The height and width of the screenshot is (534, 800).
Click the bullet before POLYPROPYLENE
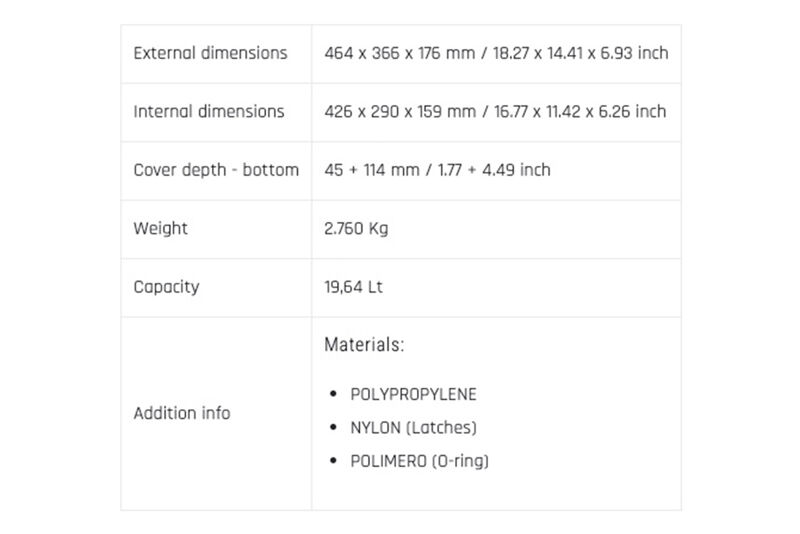tap(333, 394)
